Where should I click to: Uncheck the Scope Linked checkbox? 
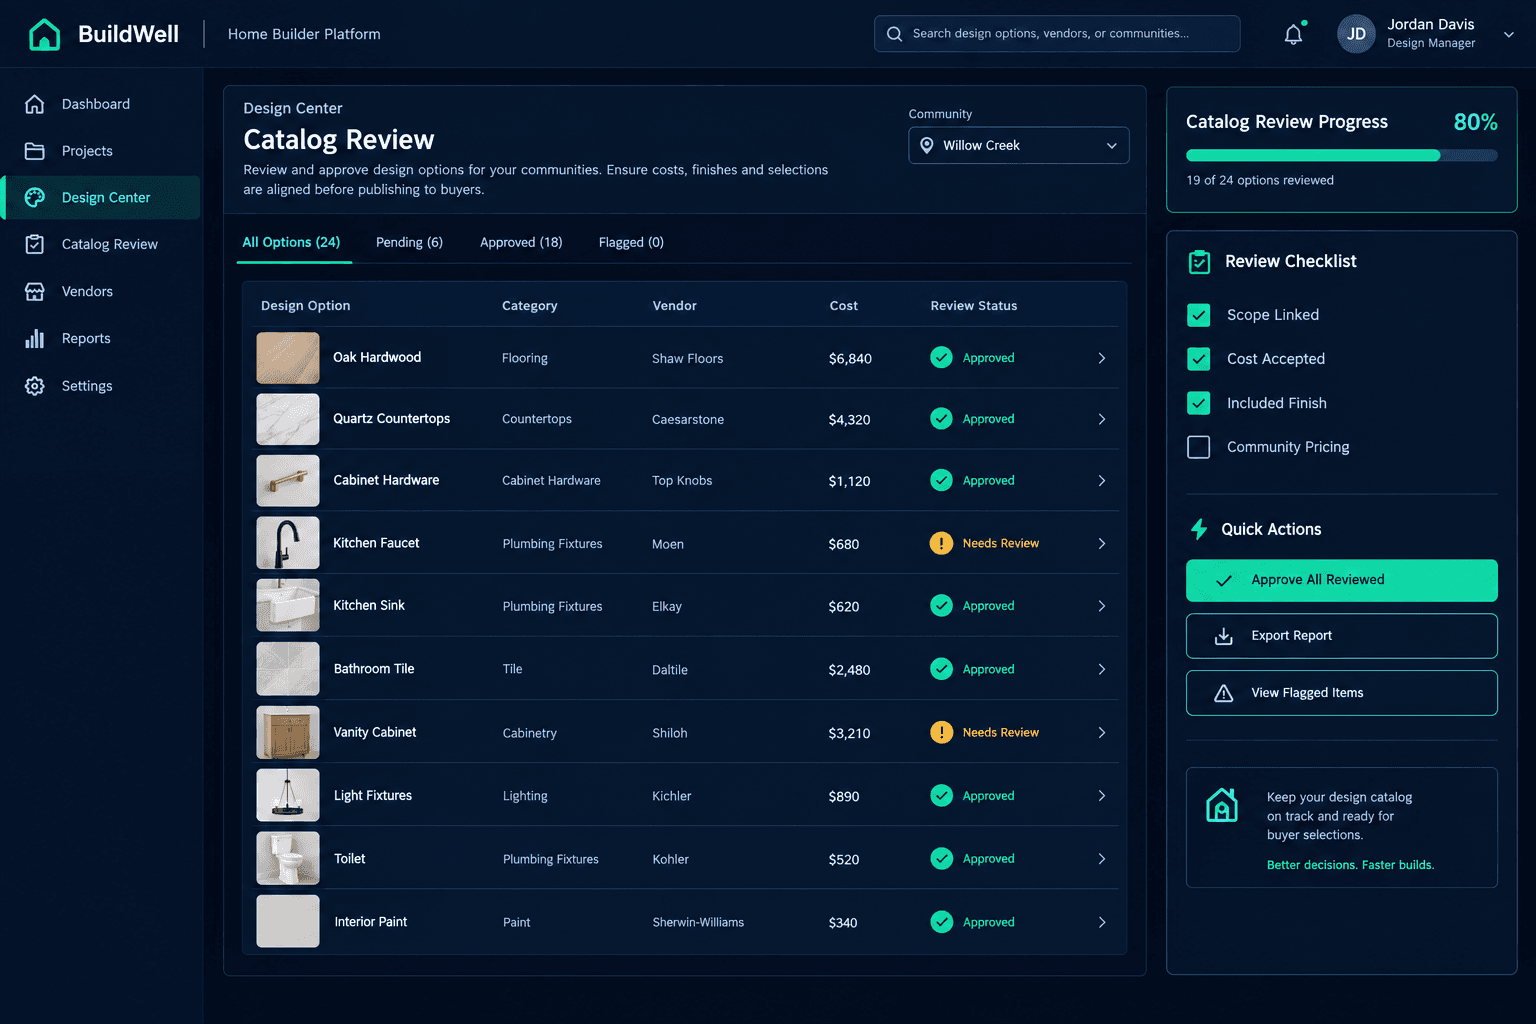(1198, 315)
